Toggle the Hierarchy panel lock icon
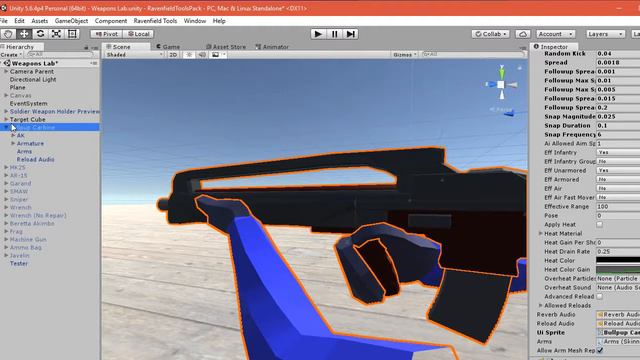640x360 pixels. click(86, 47)
